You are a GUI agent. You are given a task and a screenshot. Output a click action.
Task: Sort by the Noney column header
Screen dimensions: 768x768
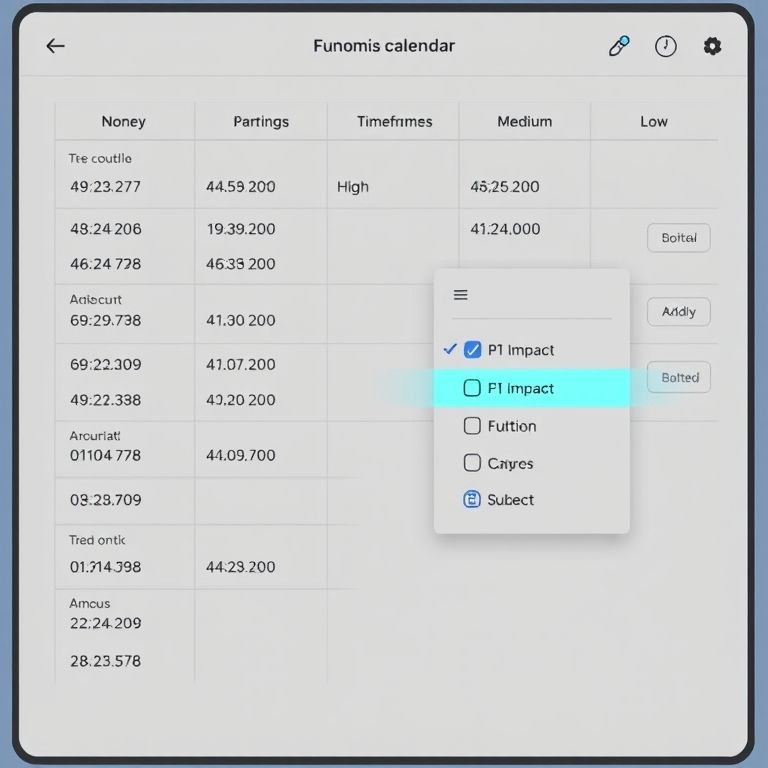[123, 121]
